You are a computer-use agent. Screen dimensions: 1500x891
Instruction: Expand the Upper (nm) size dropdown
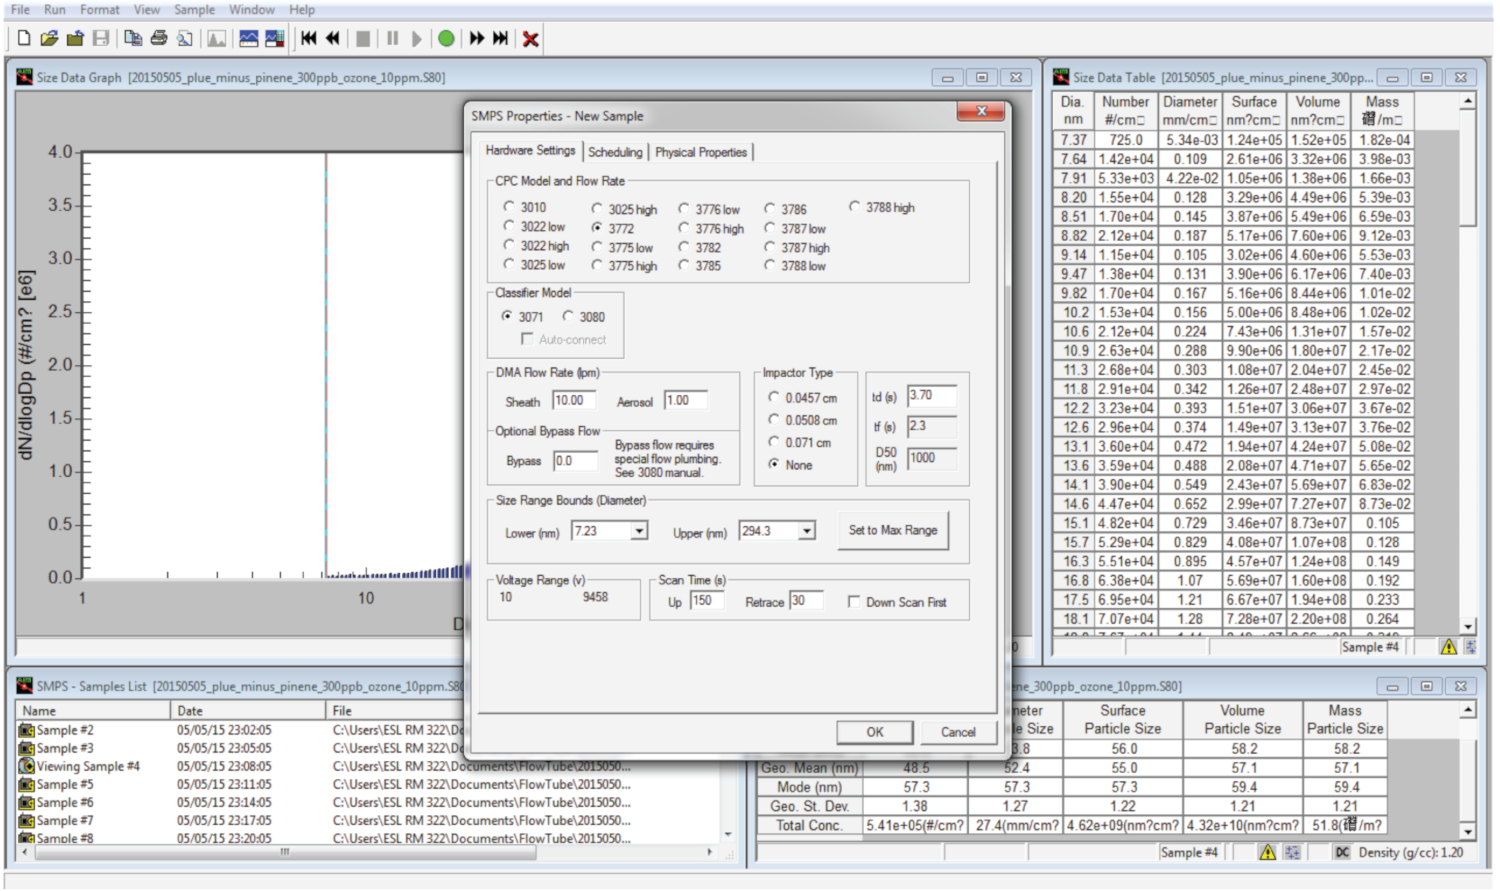806,531
